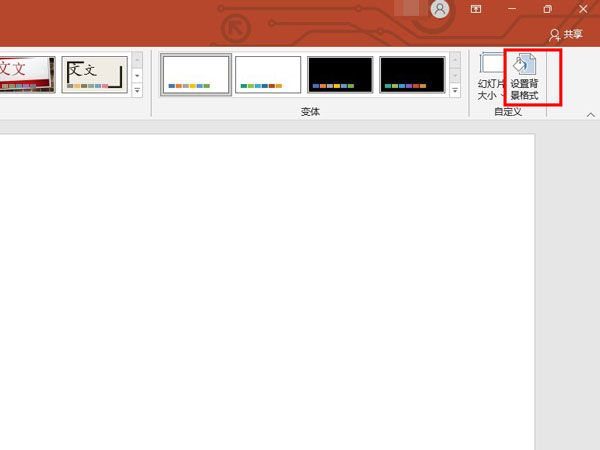The image size is (600, 450).
Task: Apply the red 文文 theme
Action: [26, 74]
